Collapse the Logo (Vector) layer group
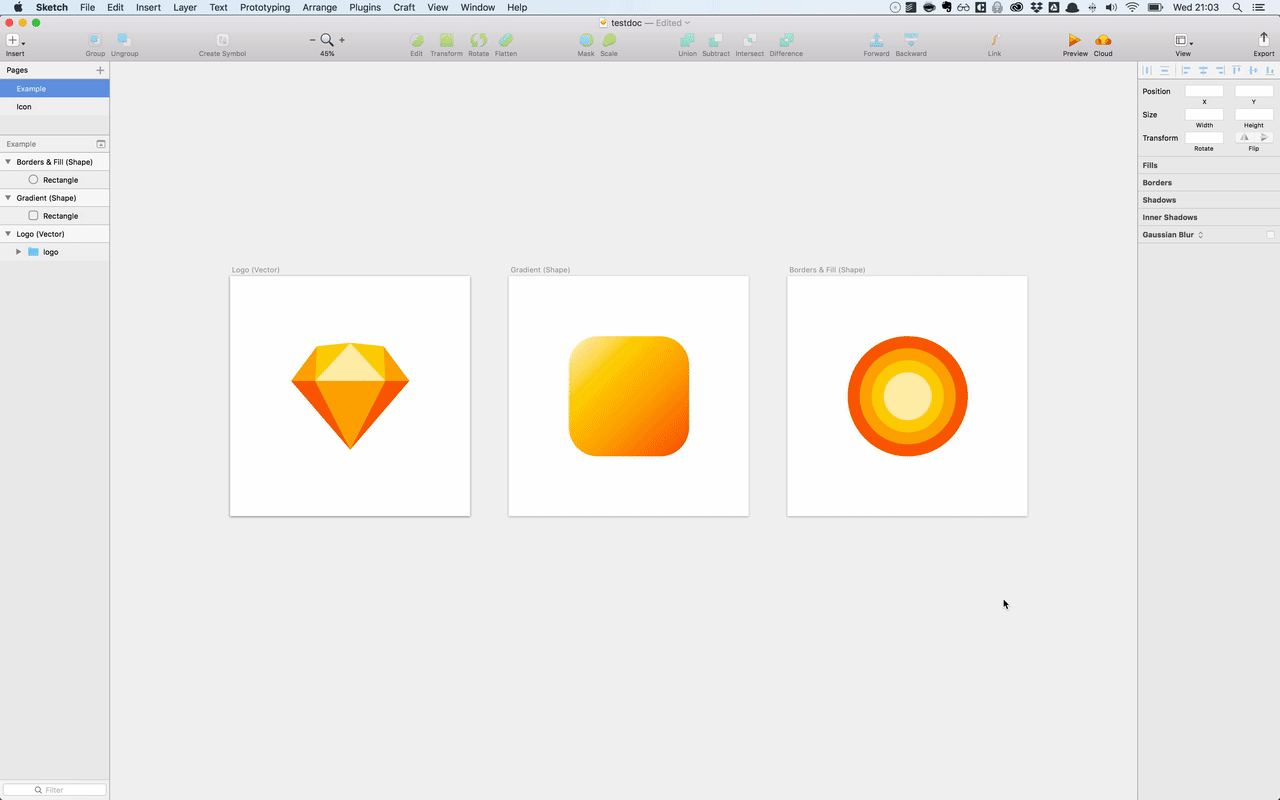Image resolution: width=1280 pixels, height=800 pixels. tap(8, 233)
